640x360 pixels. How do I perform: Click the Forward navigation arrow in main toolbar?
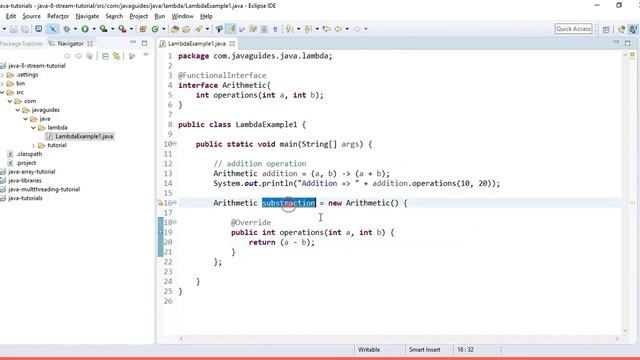357,29
